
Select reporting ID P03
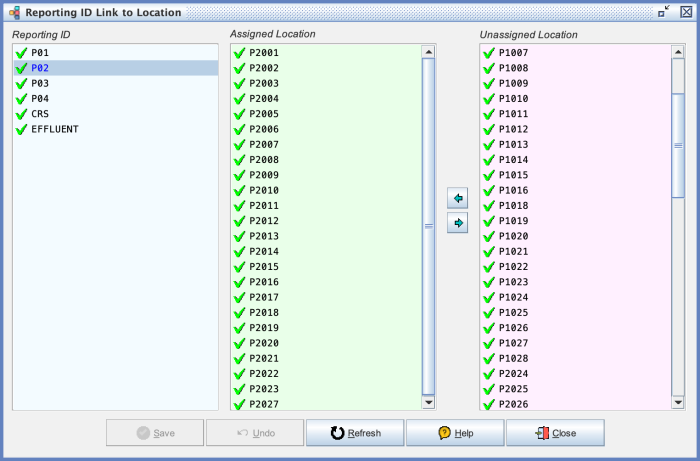coord(40,84)
